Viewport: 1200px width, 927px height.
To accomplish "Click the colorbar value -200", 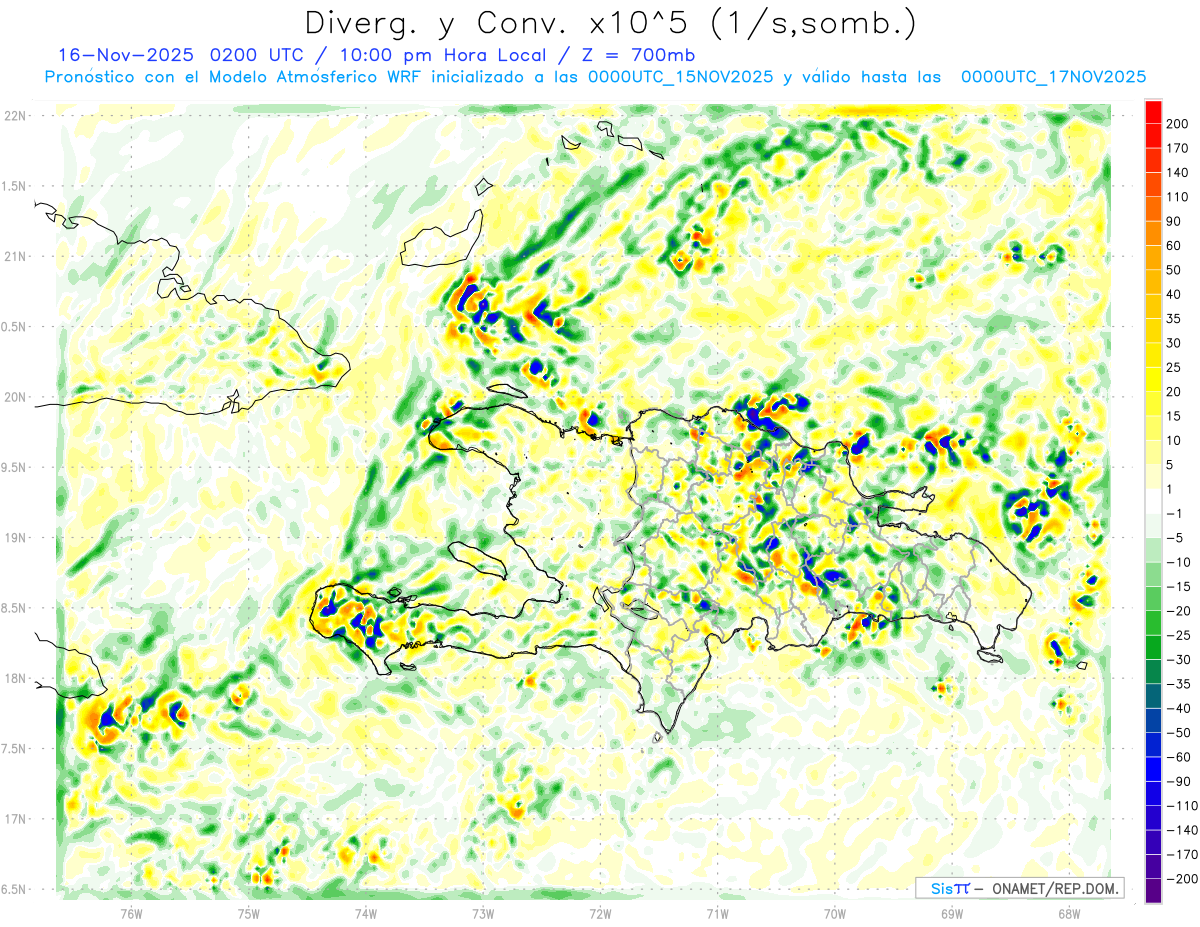I will coord(1182,879).
